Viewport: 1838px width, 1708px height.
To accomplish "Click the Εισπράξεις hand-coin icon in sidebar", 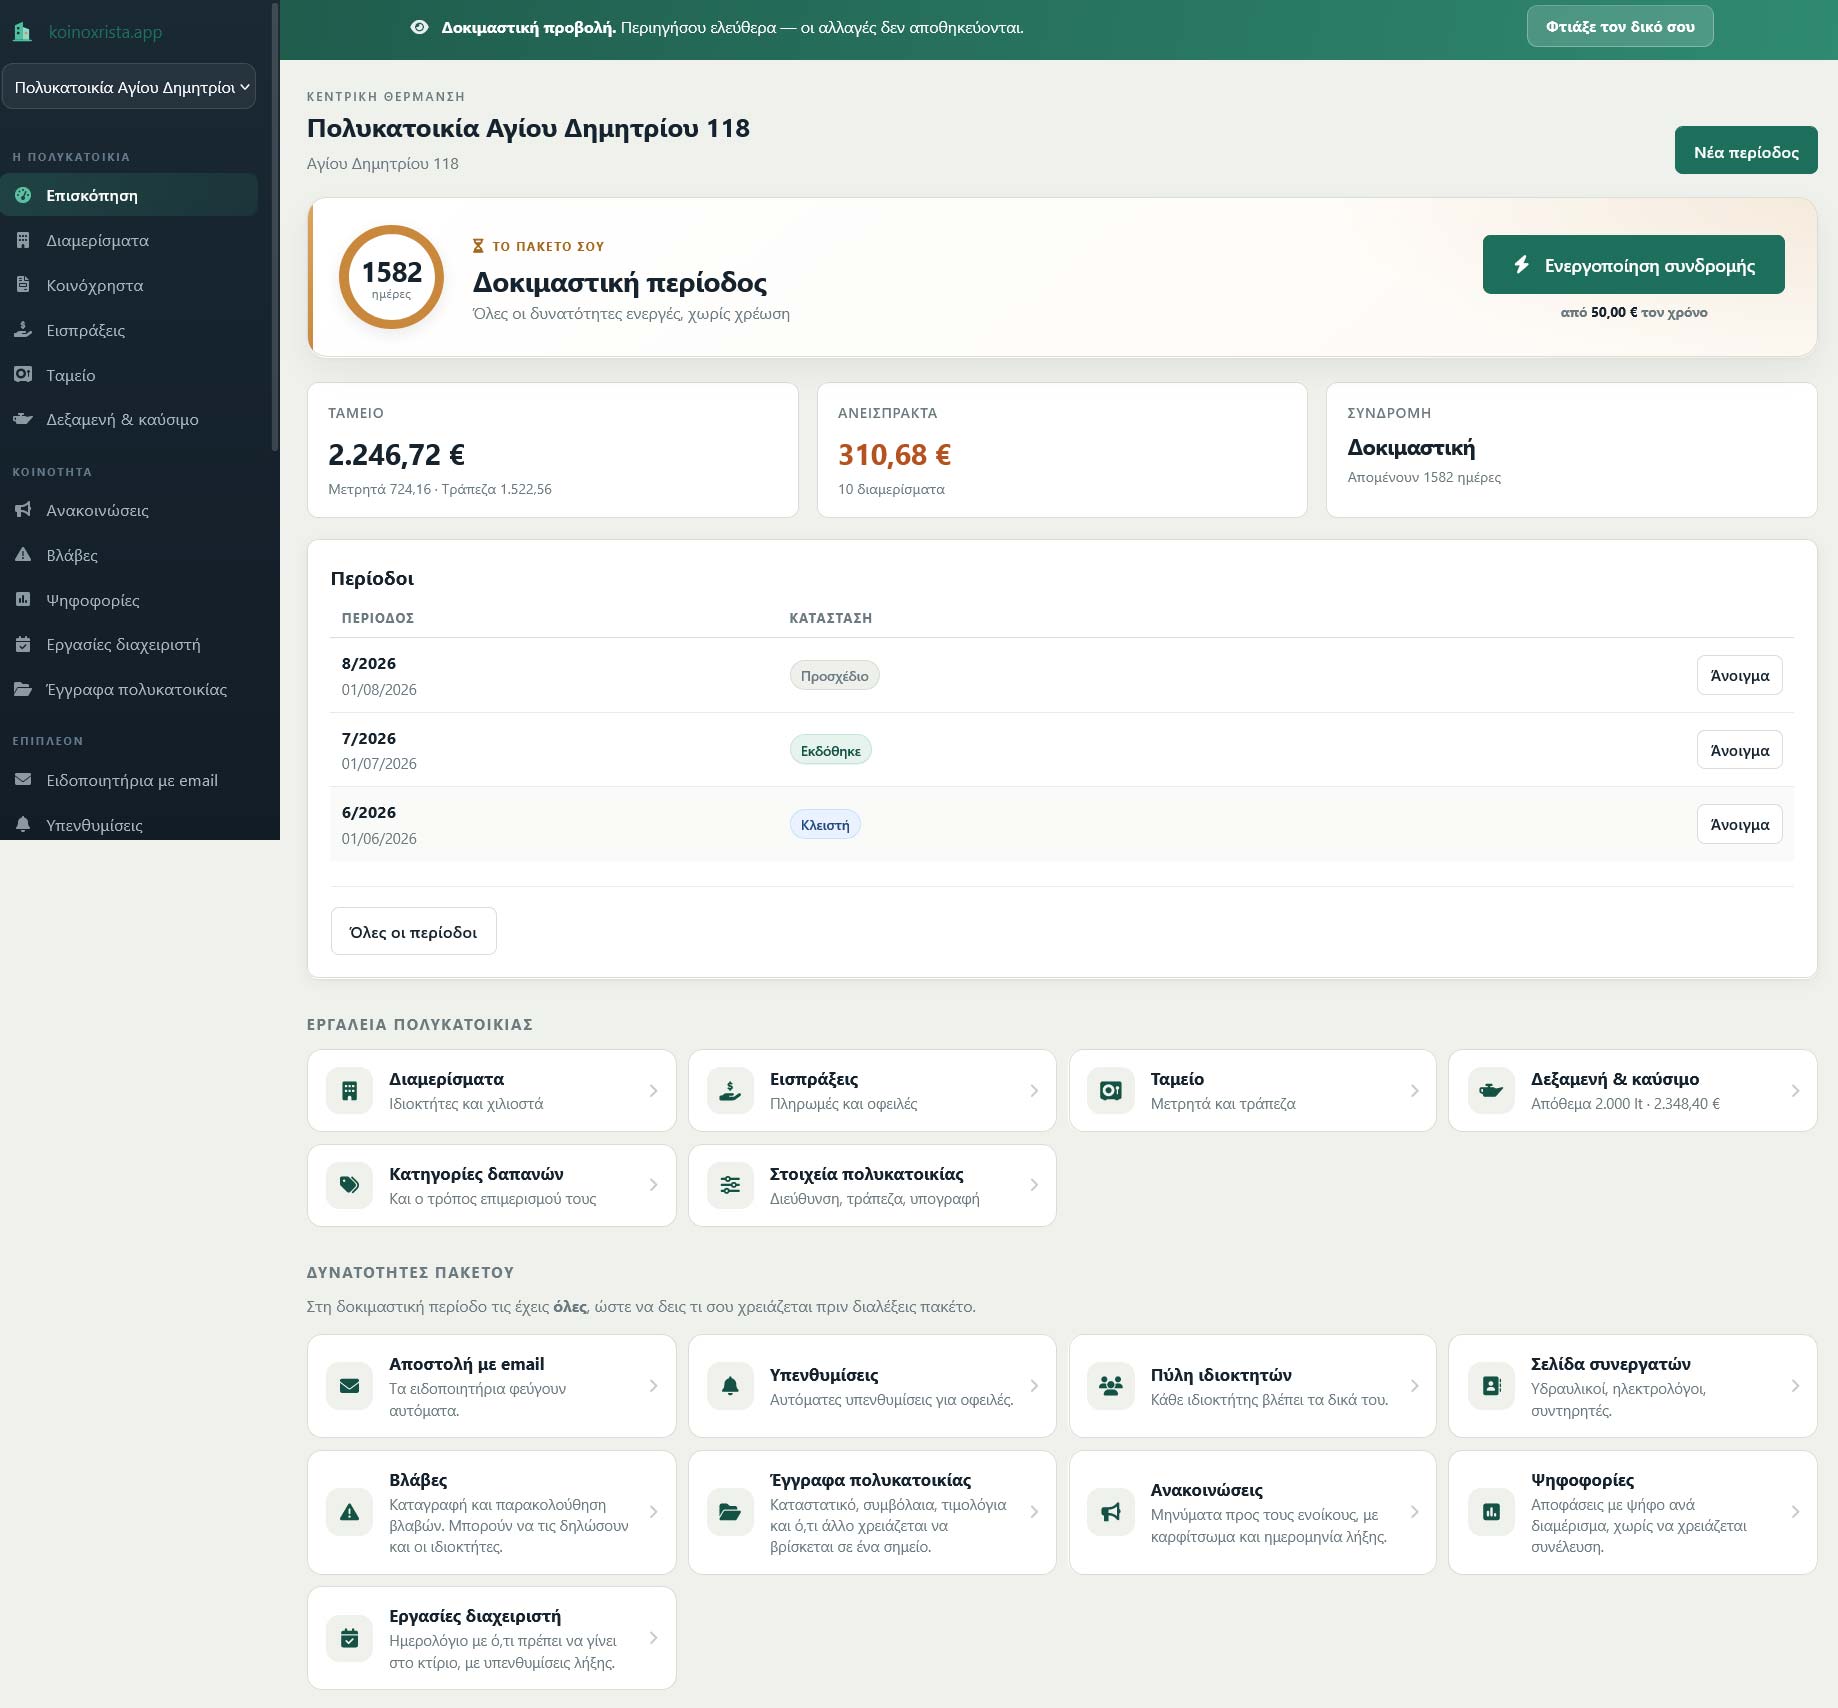I will point(23,330).
